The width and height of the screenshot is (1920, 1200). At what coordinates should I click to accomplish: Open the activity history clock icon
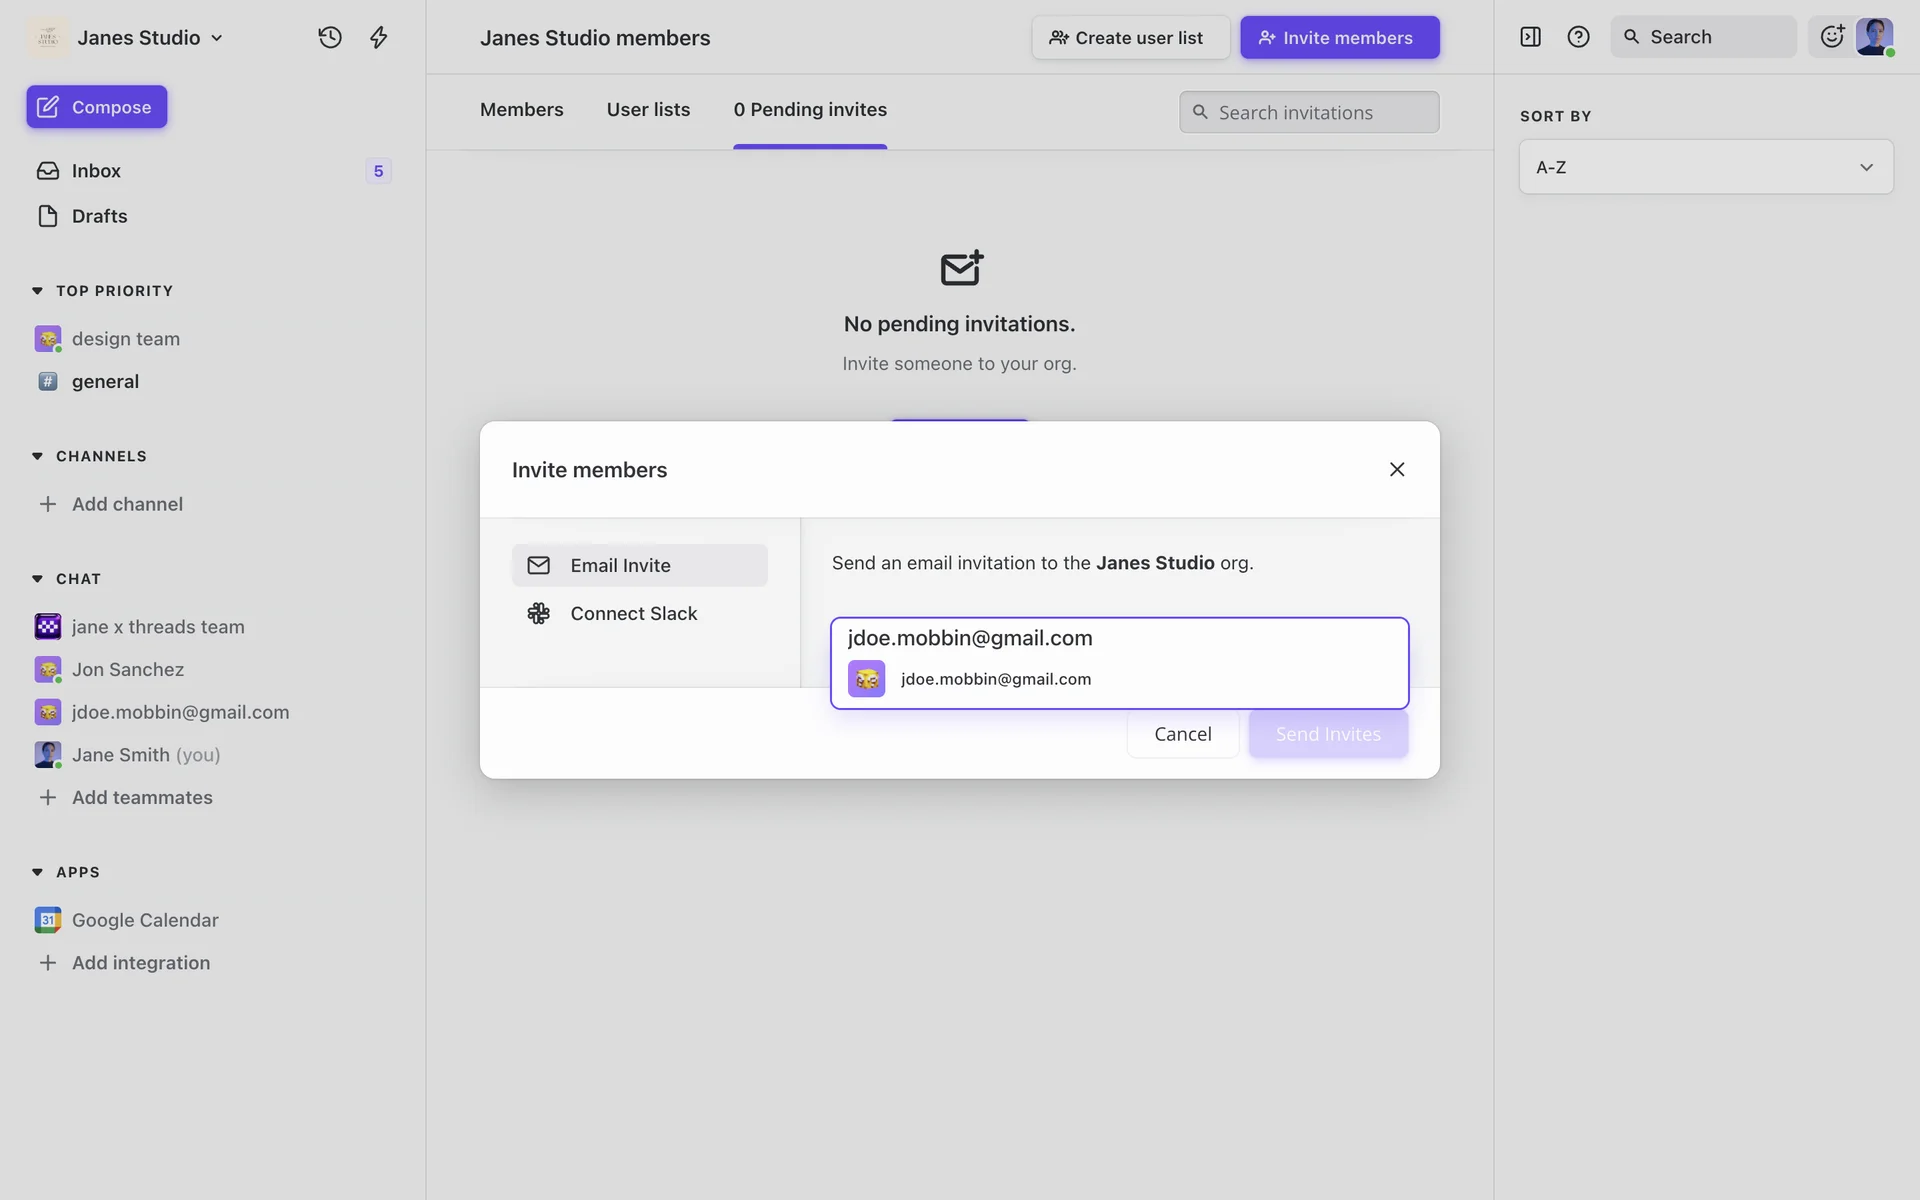click(x=330, y=38)
